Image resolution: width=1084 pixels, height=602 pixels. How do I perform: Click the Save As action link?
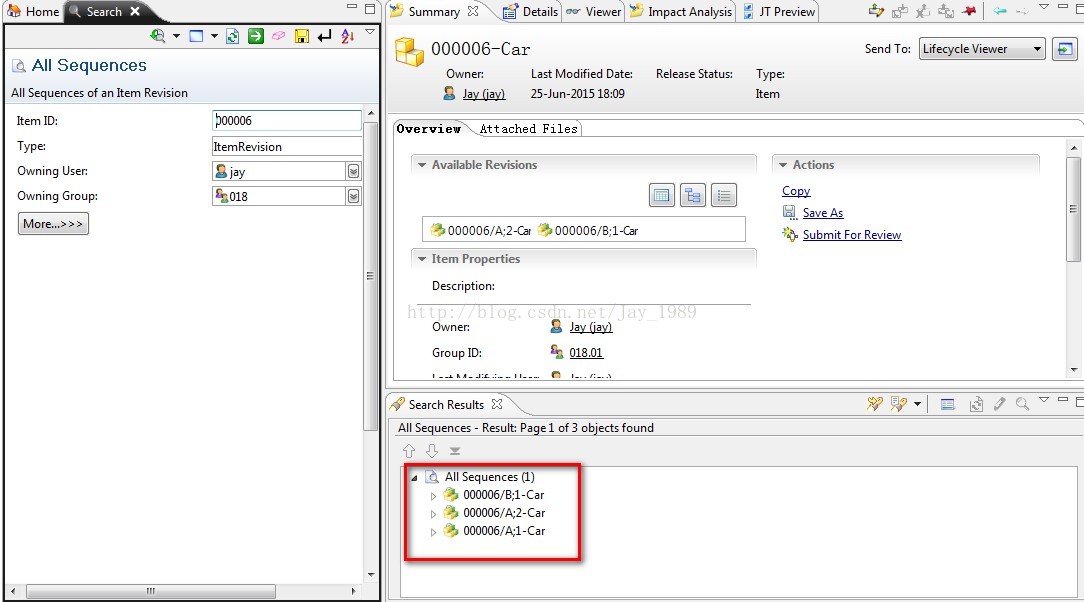[823, 213]
